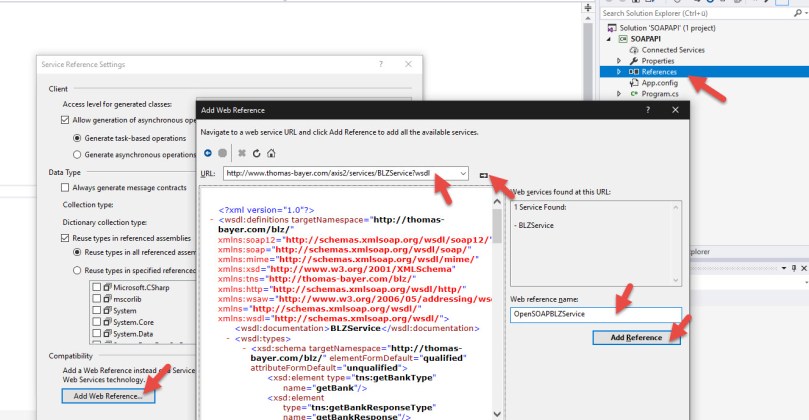Expand the References node
The height and width of the screenshot is (420, 809).
(619, 72)
